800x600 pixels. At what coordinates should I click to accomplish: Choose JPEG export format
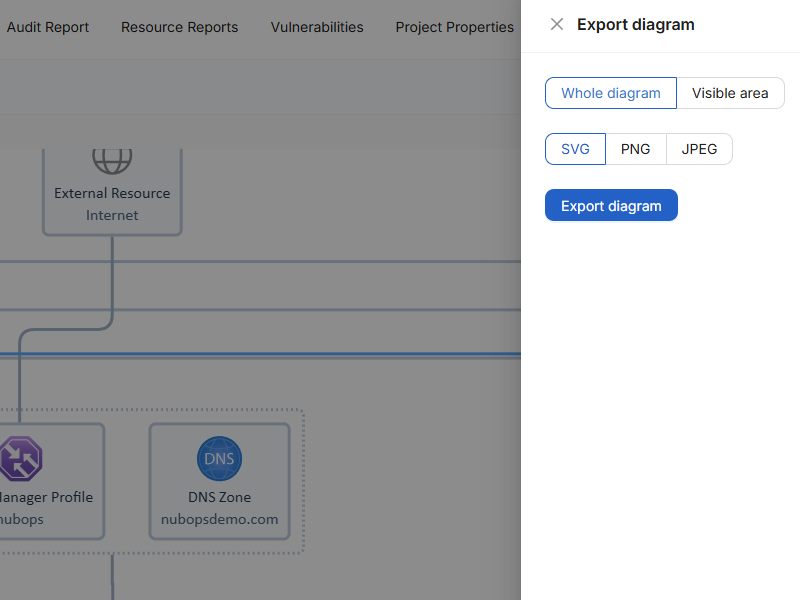click(699, 149)
